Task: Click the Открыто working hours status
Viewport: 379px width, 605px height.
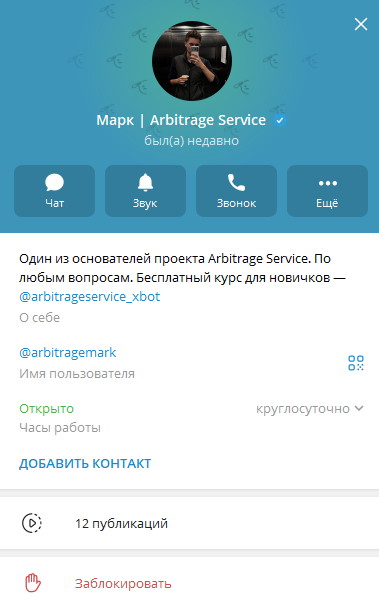Action: (46, 409)
